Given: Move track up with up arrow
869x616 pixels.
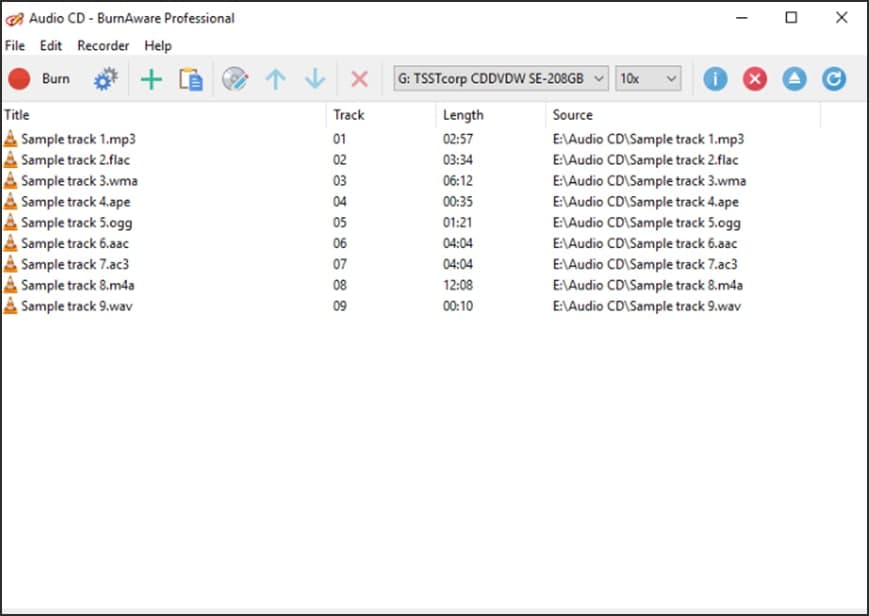Looking at the screenshot, I should (x=275, y=79).
